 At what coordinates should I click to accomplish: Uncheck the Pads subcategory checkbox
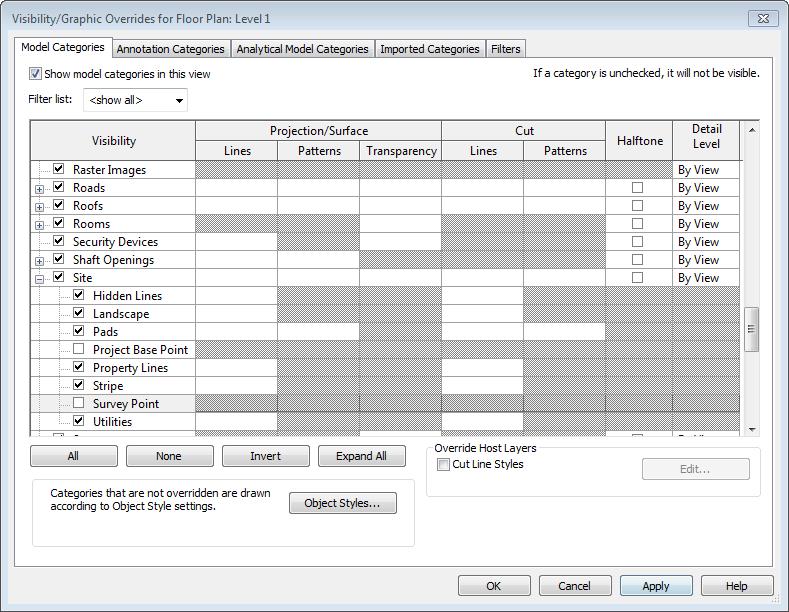pyautogui.click(x=78, y=331)
